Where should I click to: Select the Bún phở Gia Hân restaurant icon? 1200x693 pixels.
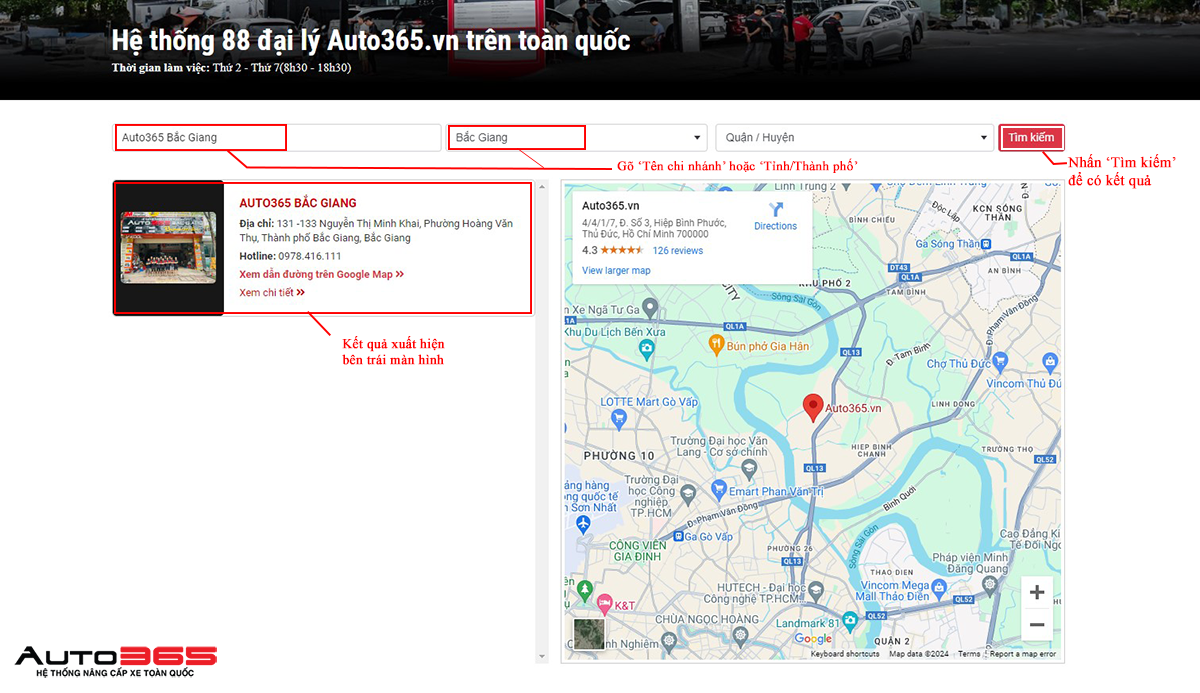click(716, 345)
